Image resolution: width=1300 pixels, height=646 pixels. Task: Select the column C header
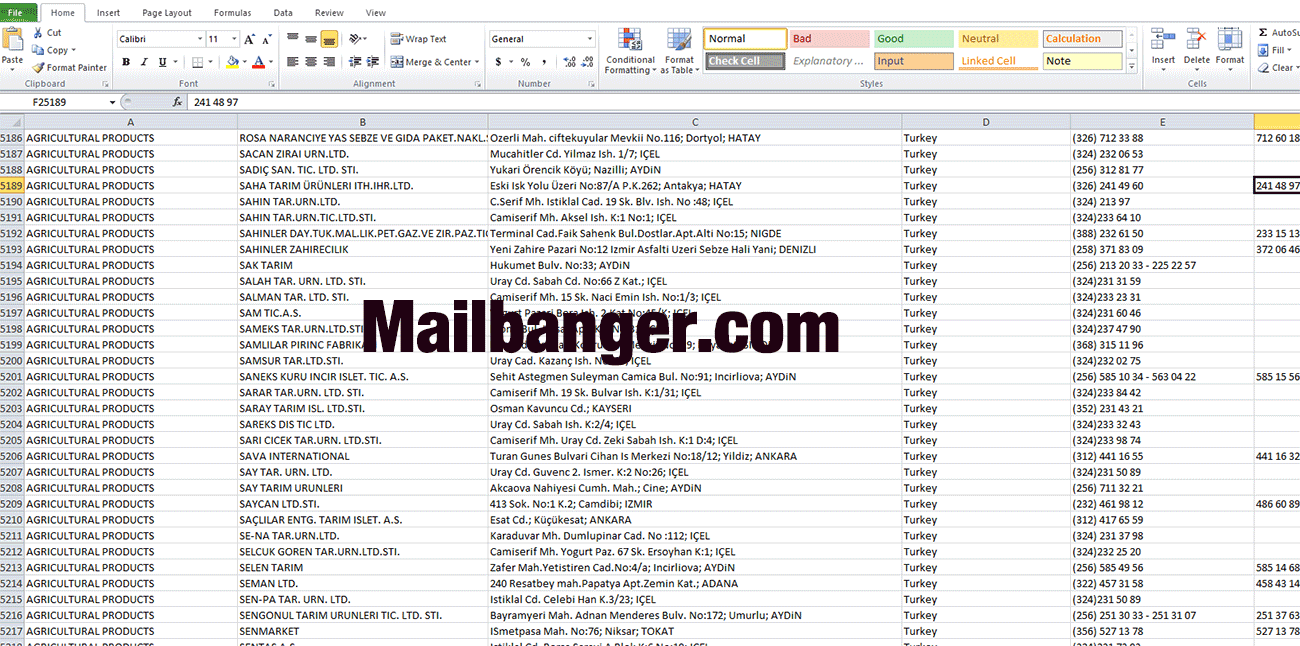695,122
